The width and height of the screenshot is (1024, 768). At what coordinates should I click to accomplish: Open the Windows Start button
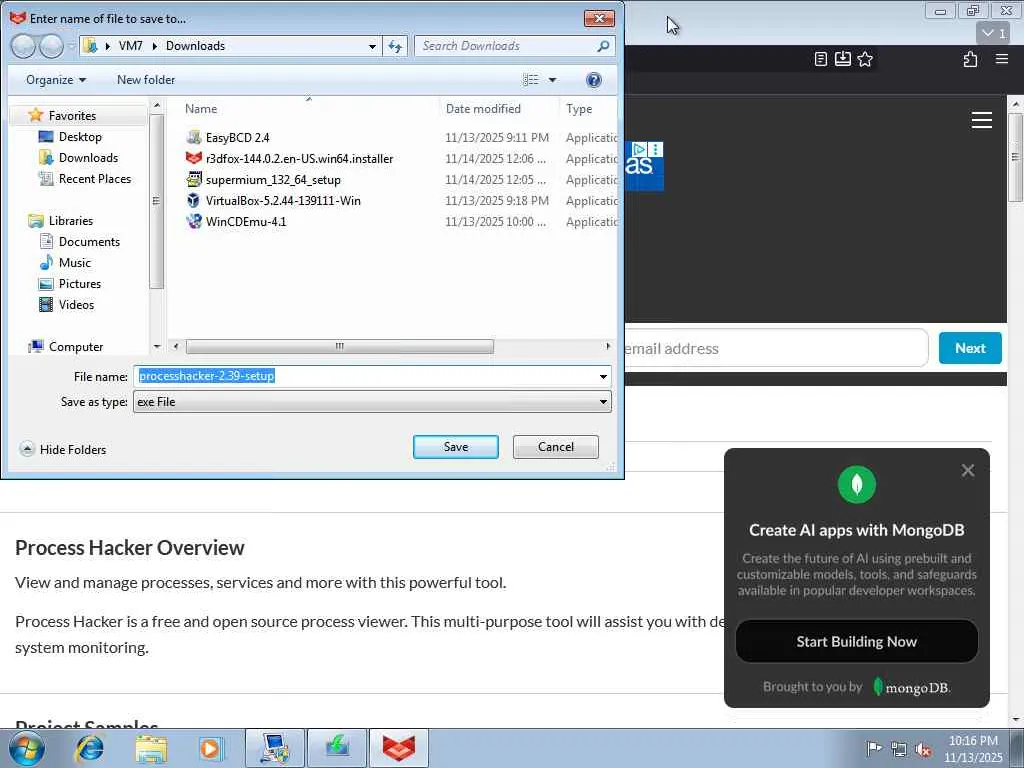[27, 748]
